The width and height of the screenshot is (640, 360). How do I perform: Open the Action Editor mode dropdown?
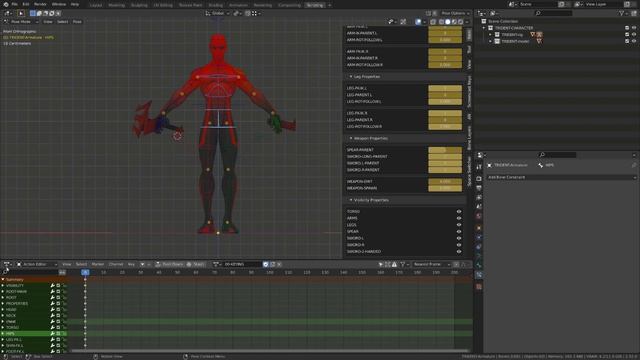(37, 264)
